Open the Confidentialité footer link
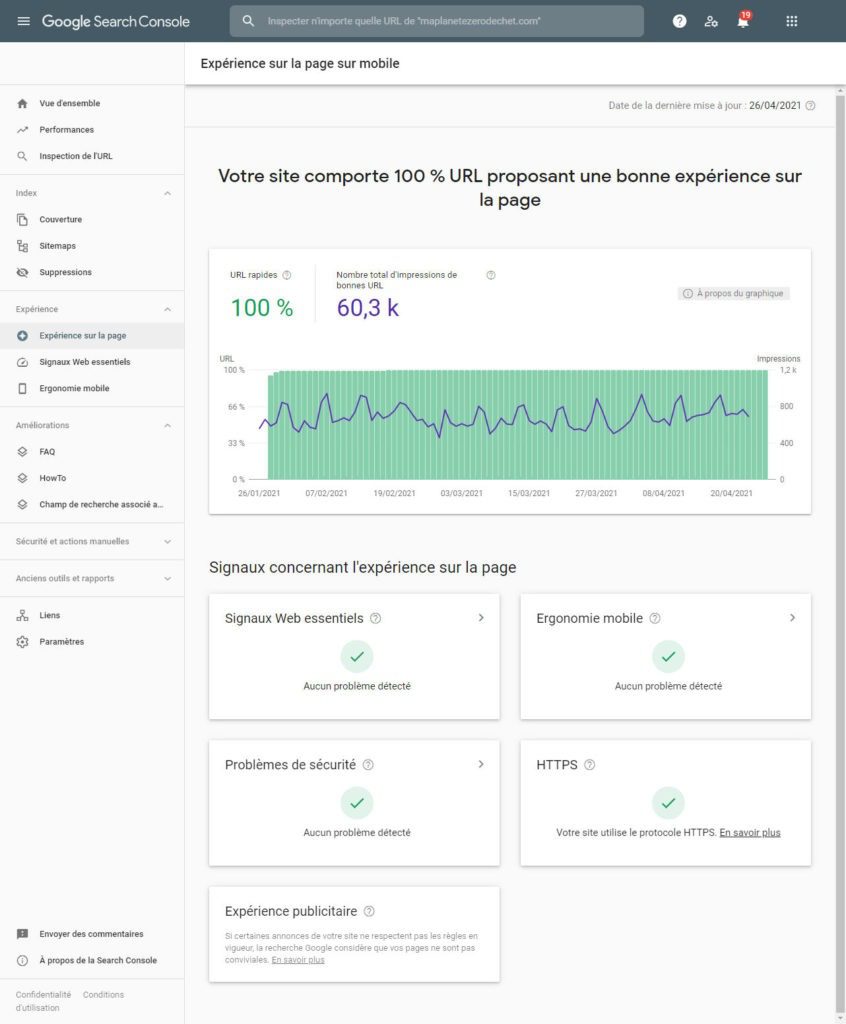 (43, 995)
